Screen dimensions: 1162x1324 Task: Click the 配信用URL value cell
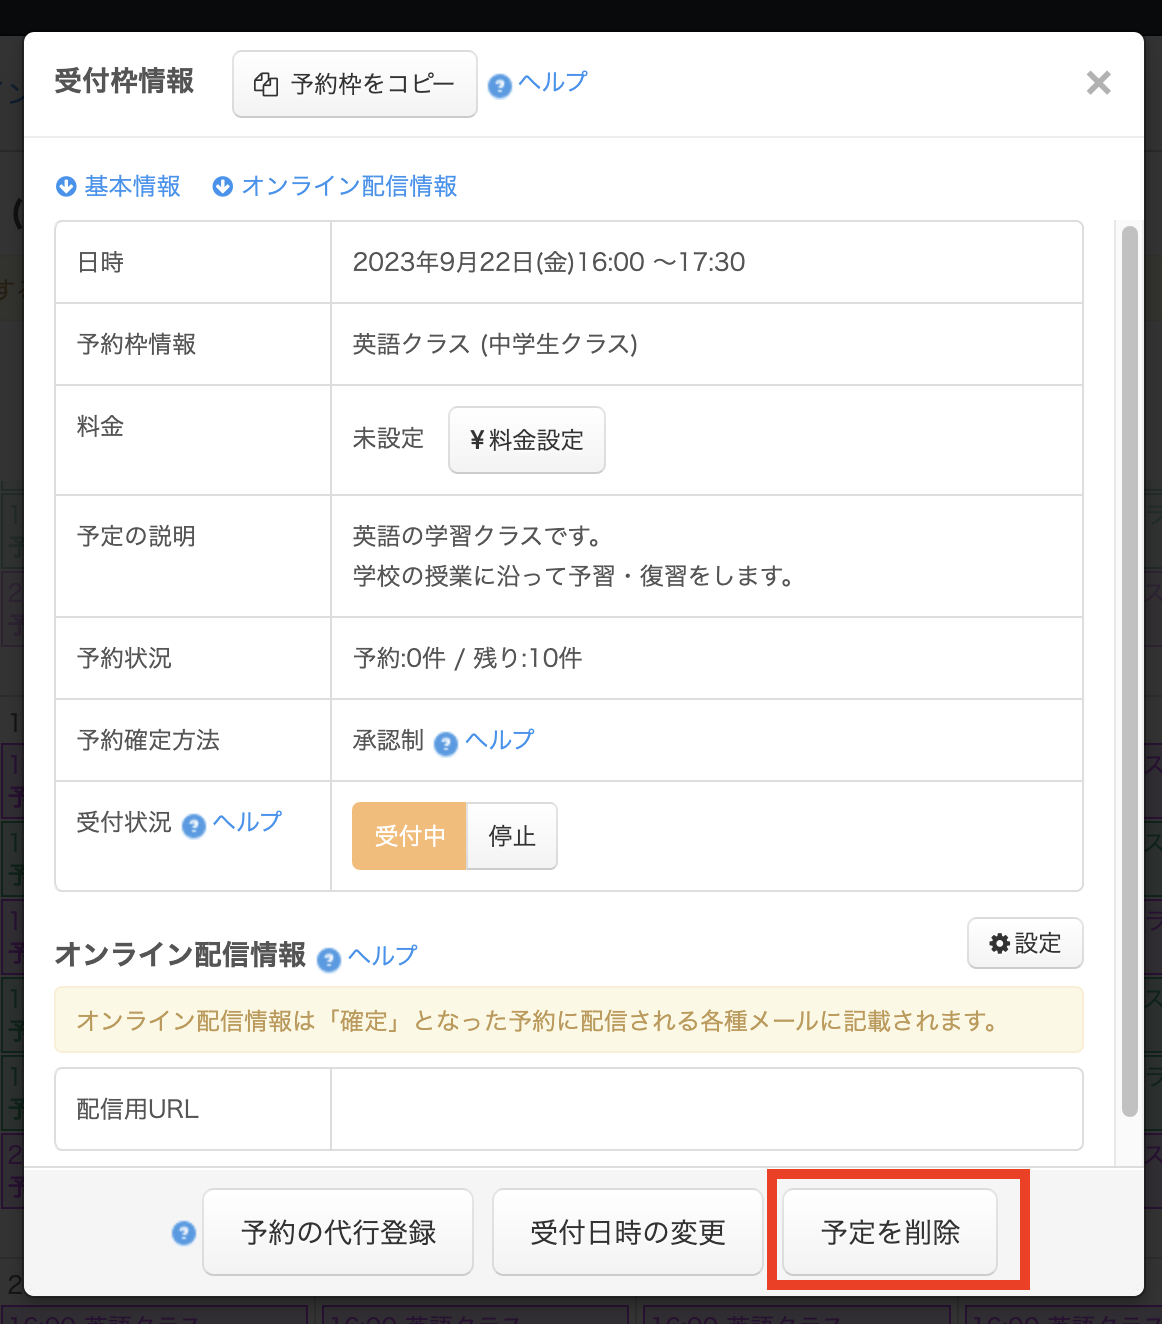[x=706, y=1109]
